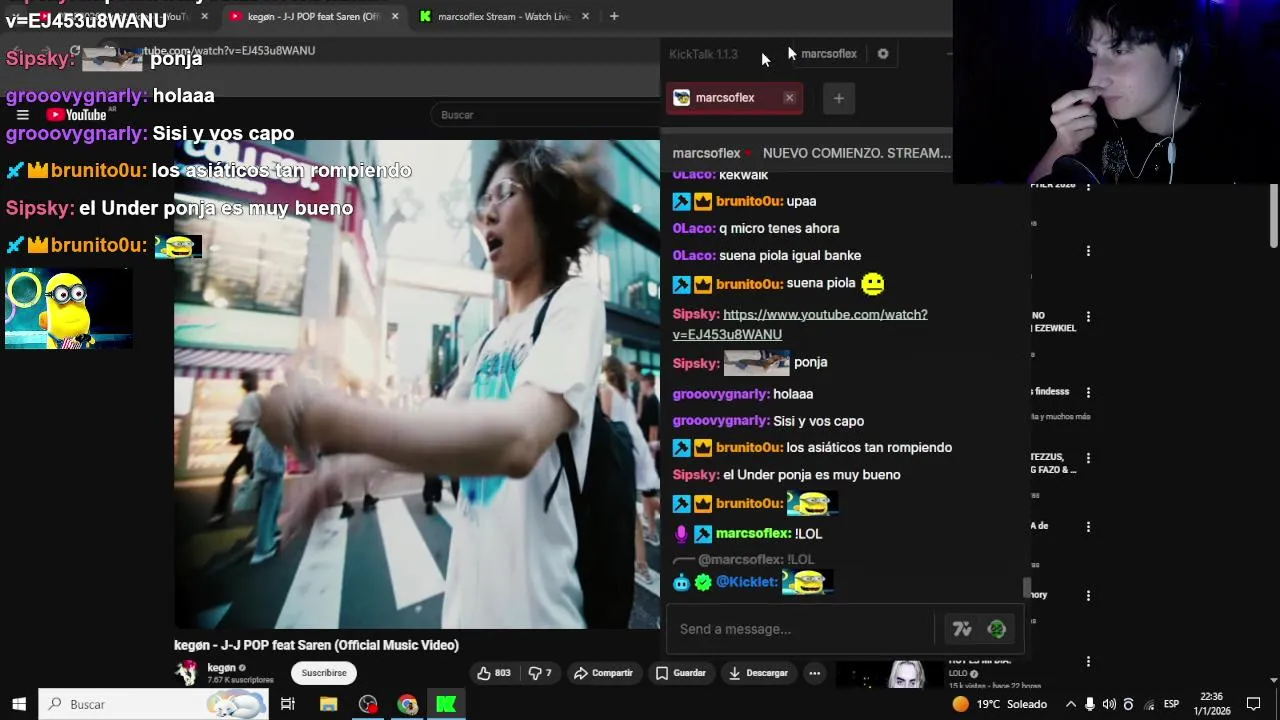This screenshot has height=720, width=1280.
Task: Open the LOLO suggested video thumbnail
Action: coord(889,675)
